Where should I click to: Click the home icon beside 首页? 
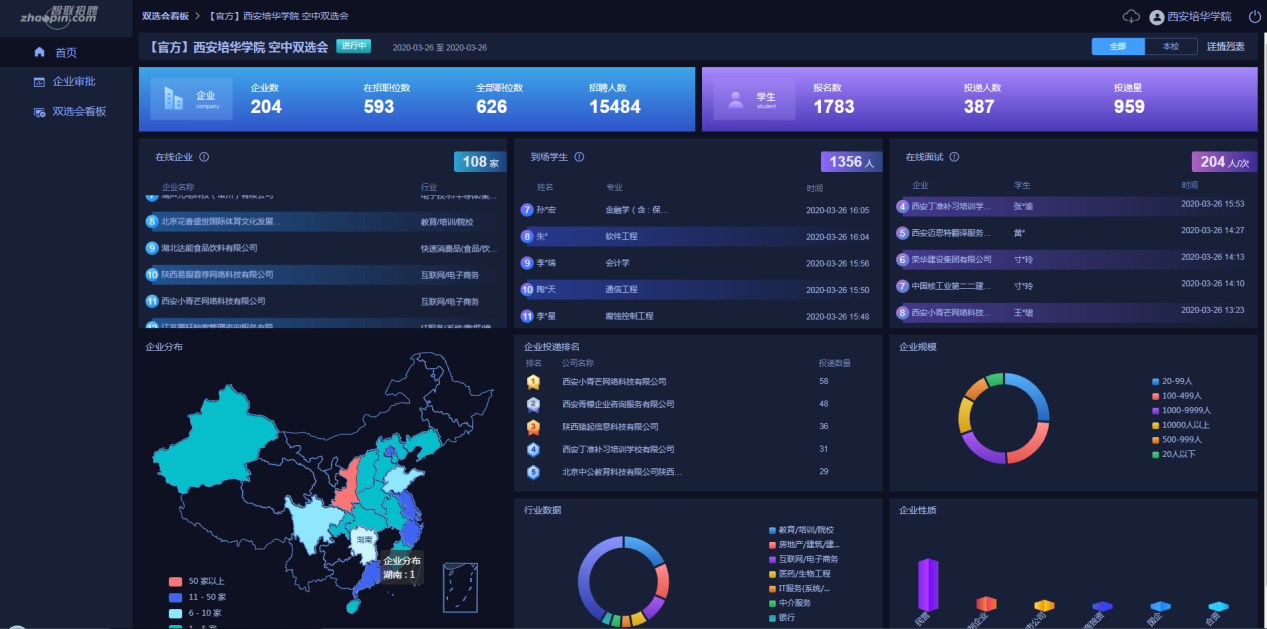[40, 52]
